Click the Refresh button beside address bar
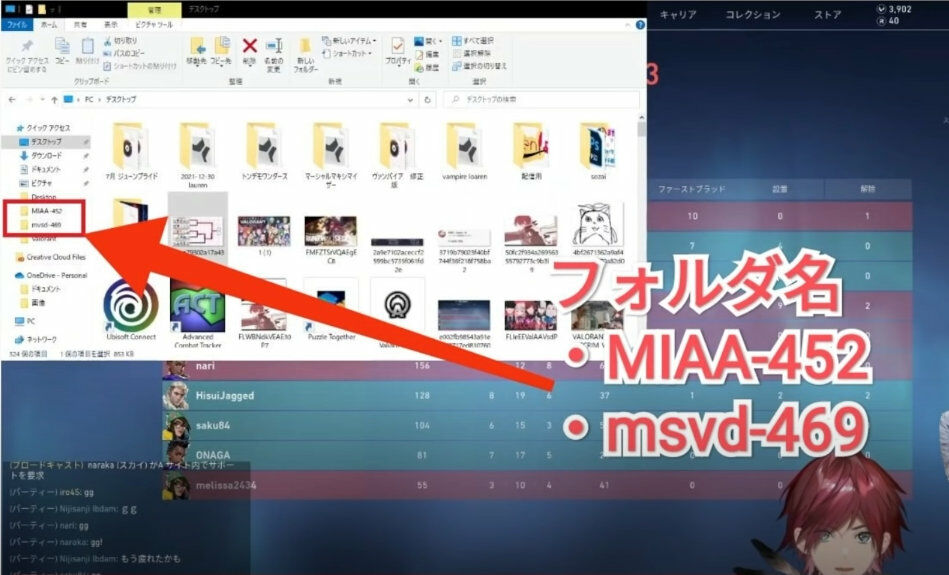Image resolution: width=949 pixels, height=575 pixels. click(427, 100)
